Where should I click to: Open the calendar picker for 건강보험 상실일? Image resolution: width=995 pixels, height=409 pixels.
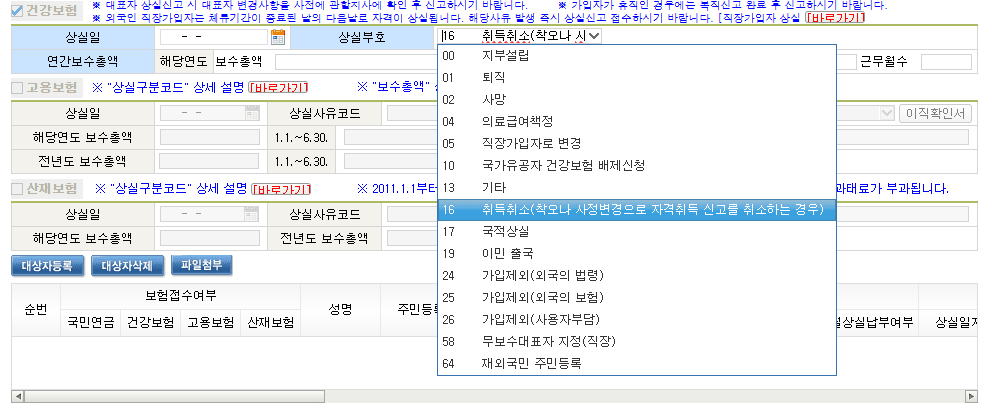click(x=278, y=37)
